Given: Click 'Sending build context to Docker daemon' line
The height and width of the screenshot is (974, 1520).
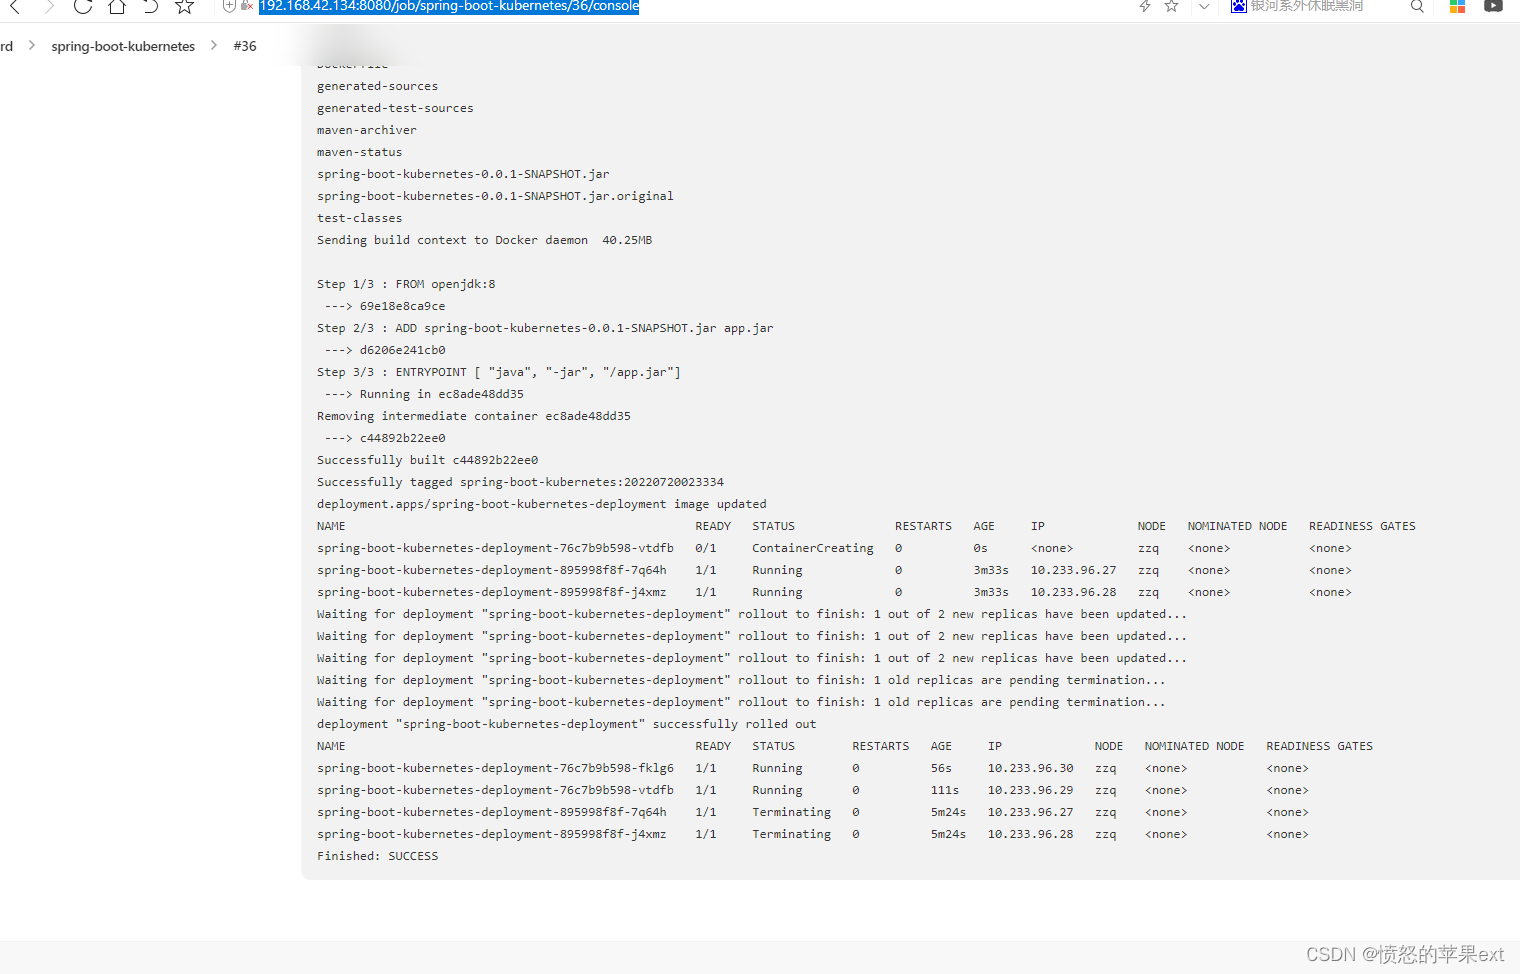Looking at the screenshot, I should (x=484, y=240).
